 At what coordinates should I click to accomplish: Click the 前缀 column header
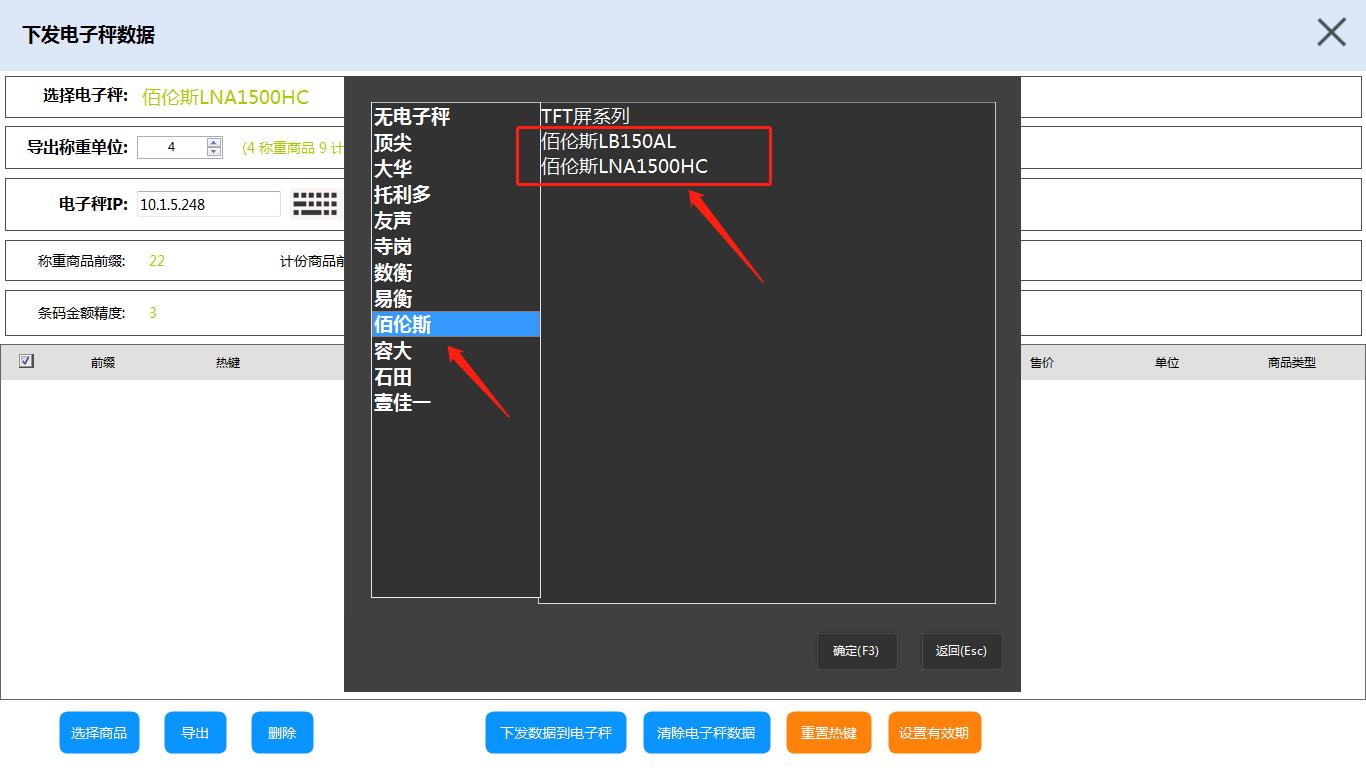[x=103, y=363]
